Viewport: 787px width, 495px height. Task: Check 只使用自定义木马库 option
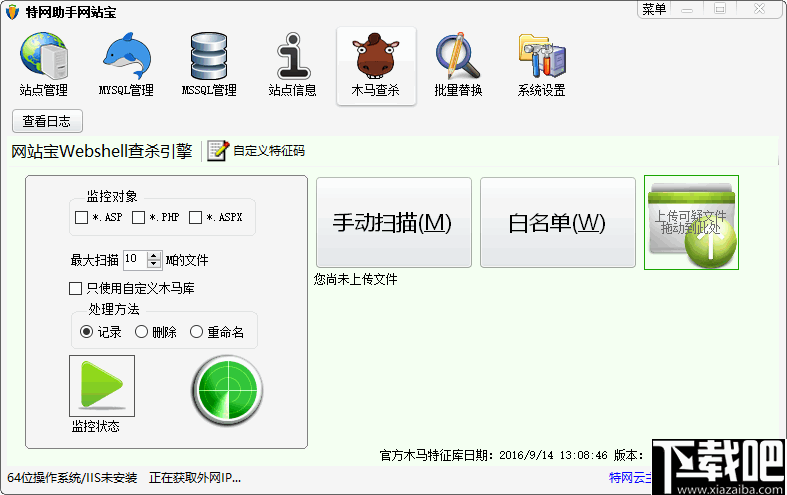(75, 288)
